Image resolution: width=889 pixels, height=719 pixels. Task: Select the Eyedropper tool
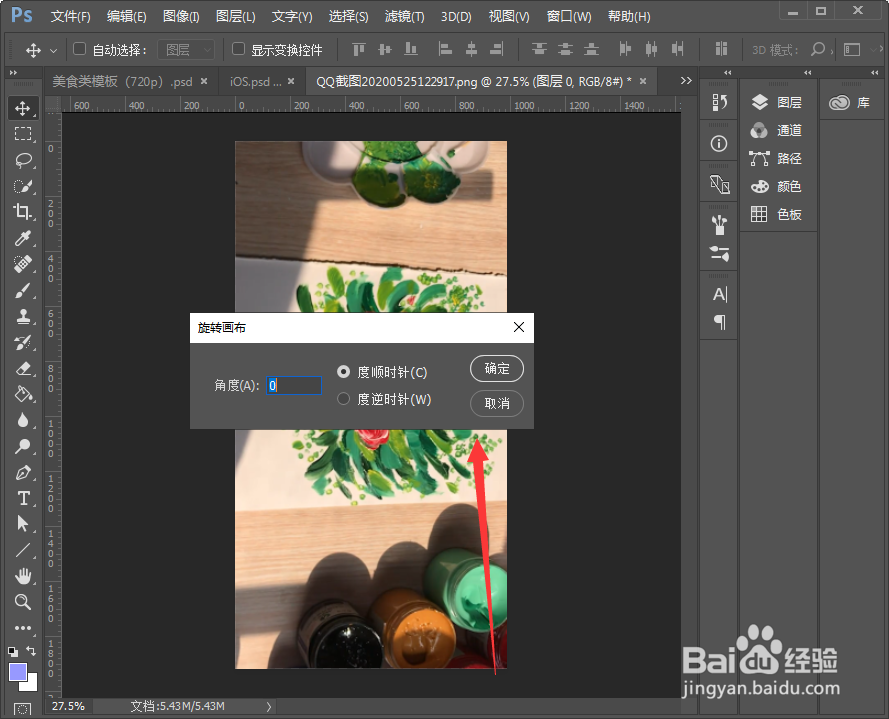pyautogui.click(x=23, y=238)
